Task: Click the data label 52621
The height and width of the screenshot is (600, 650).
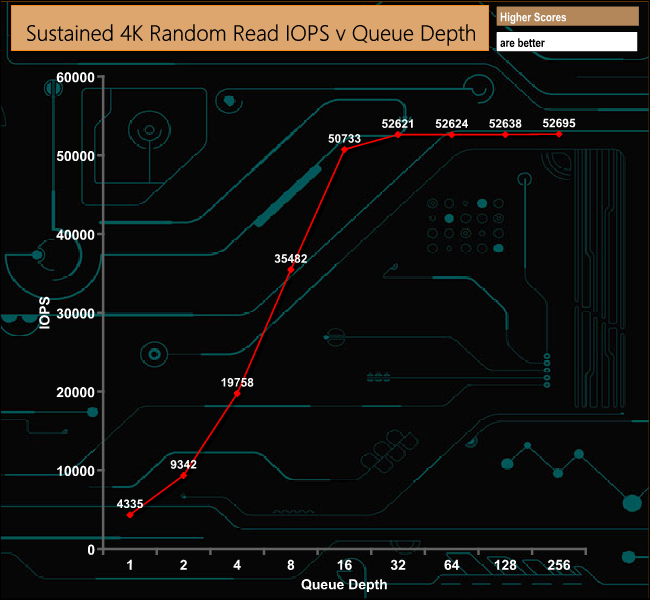Action: (x=398, y=124)
